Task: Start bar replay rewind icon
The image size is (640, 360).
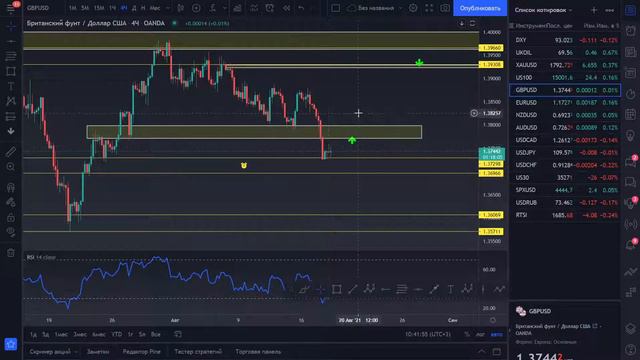Action: pos(286,8)
